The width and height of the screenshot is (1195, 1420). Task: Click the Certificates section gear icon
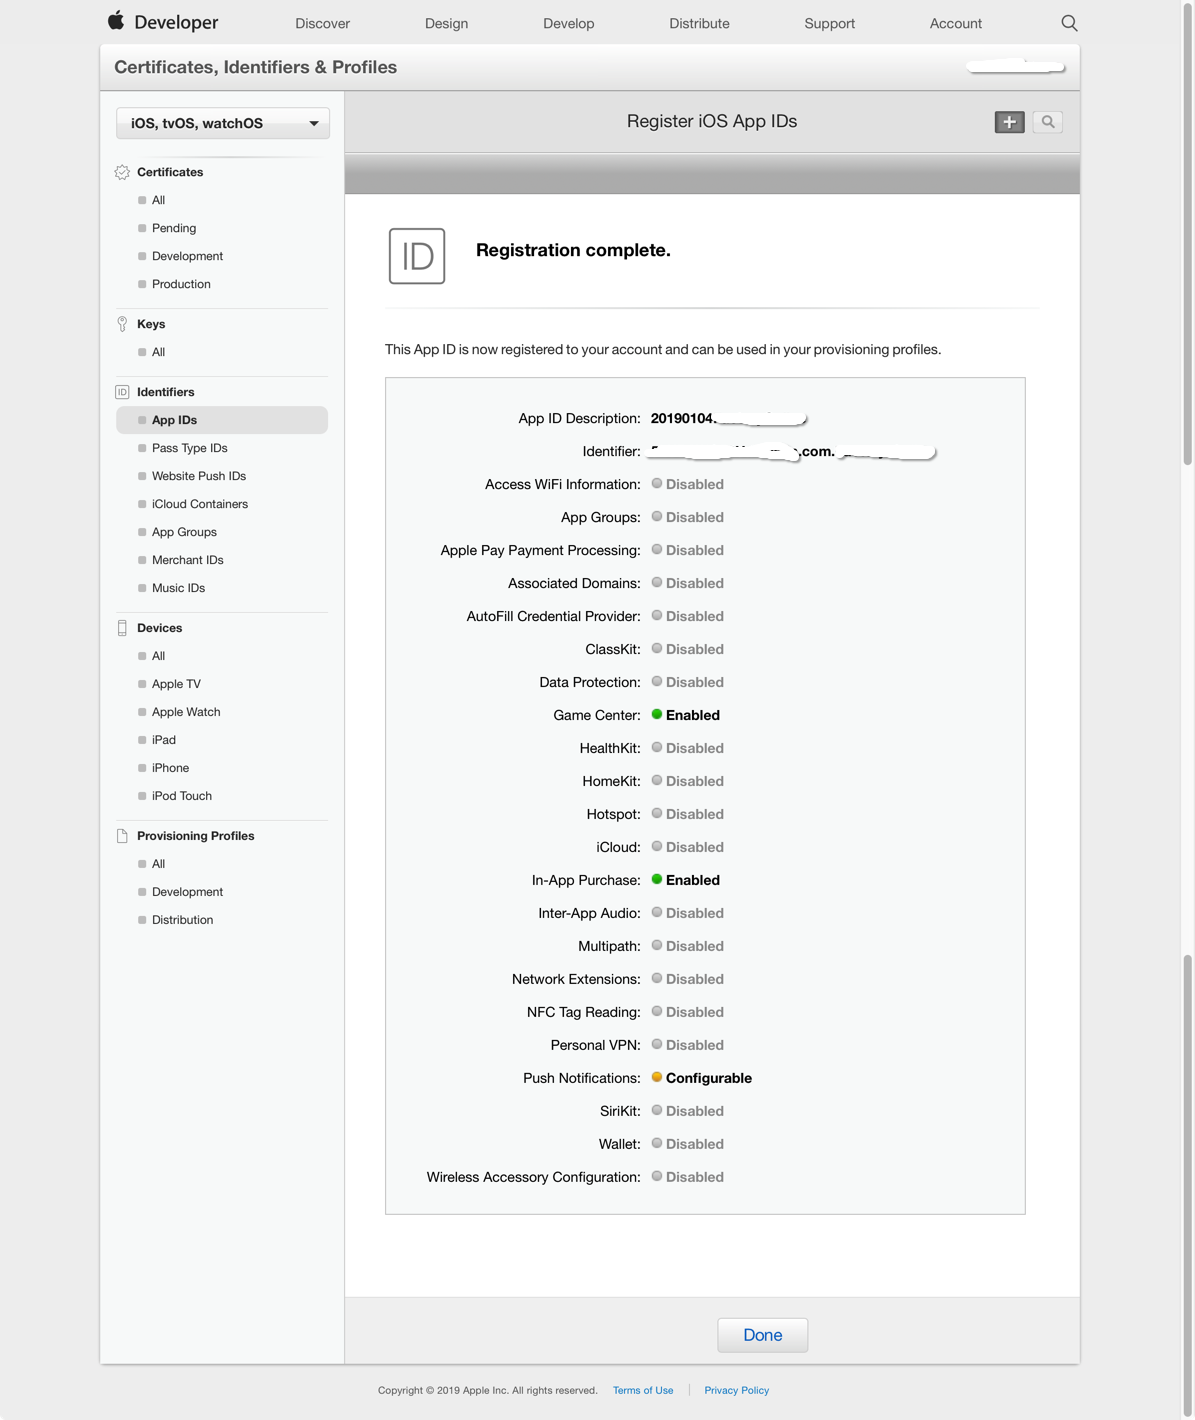point(122,172)
